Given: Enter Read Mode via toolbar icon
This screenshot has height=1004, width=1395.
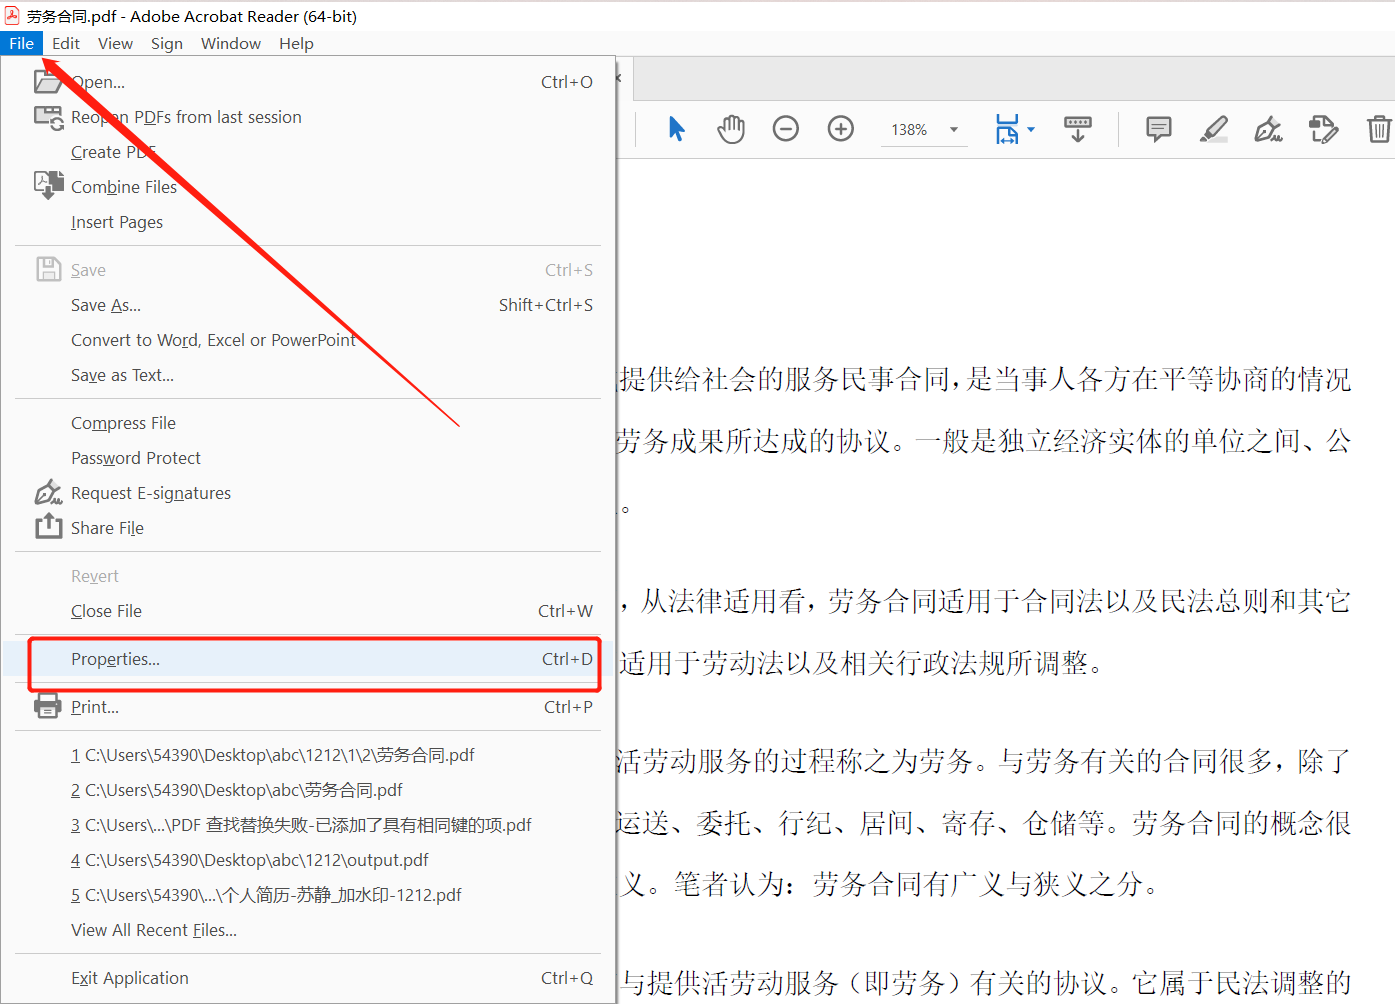Looking at the screenshot, I should [x=1077, y=129].
